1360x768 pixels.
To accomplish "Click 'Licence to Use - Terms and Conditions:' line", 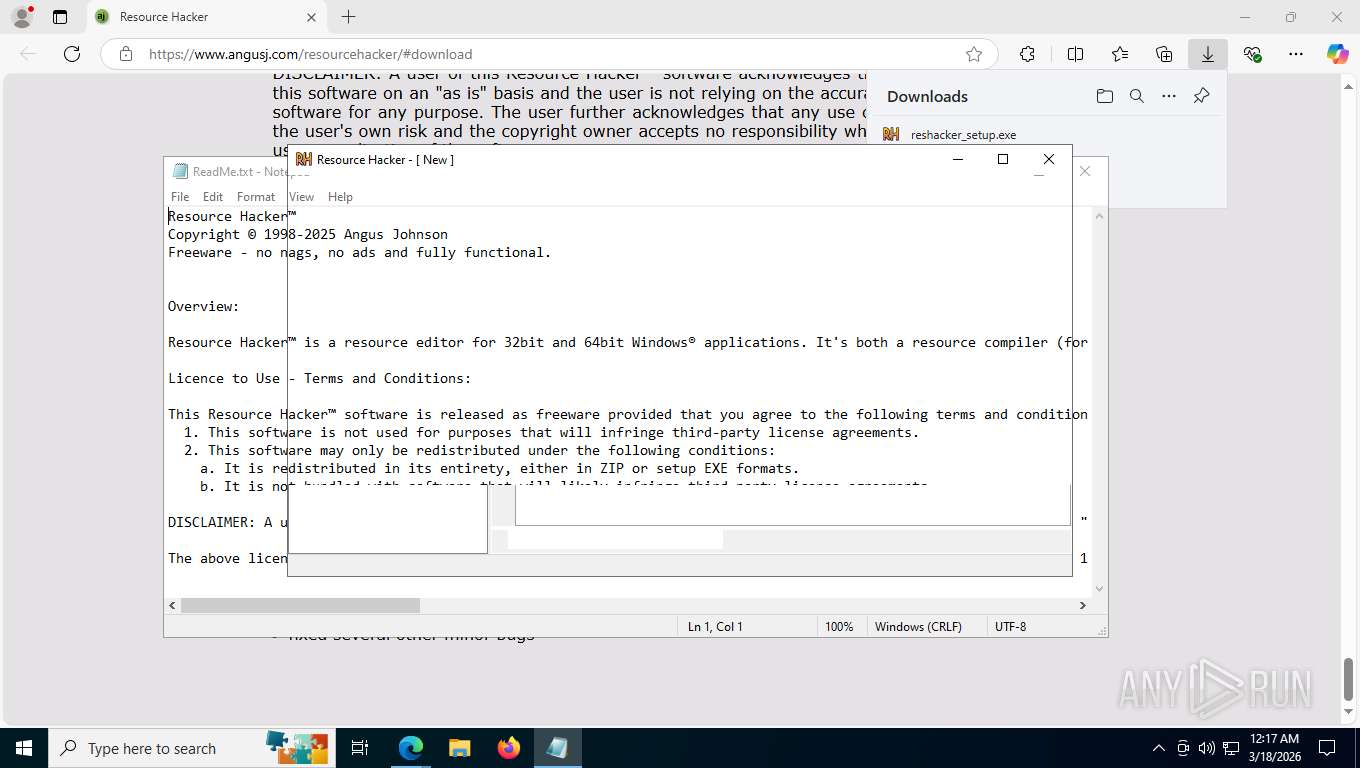I will click(319, 378).
